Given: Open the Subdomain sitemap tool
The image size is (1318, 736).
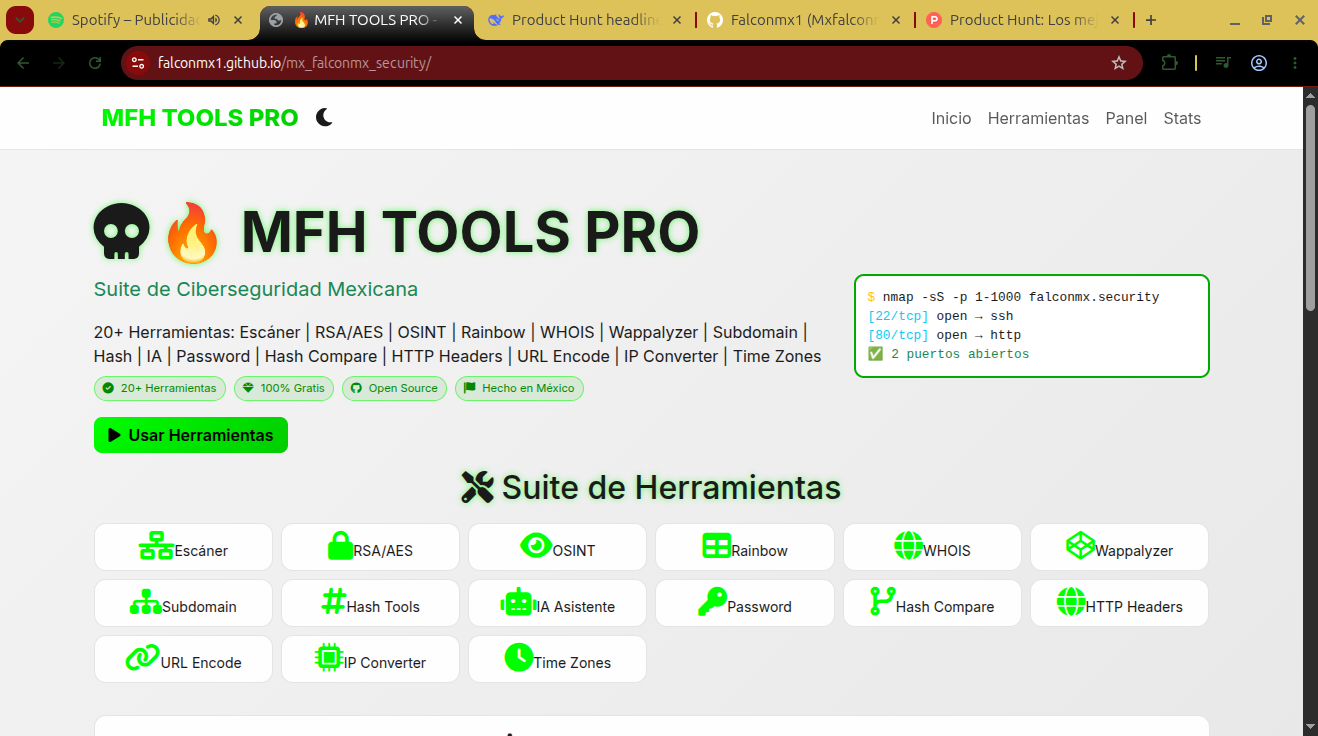Looking at the screenshot, I should point(183,603).
